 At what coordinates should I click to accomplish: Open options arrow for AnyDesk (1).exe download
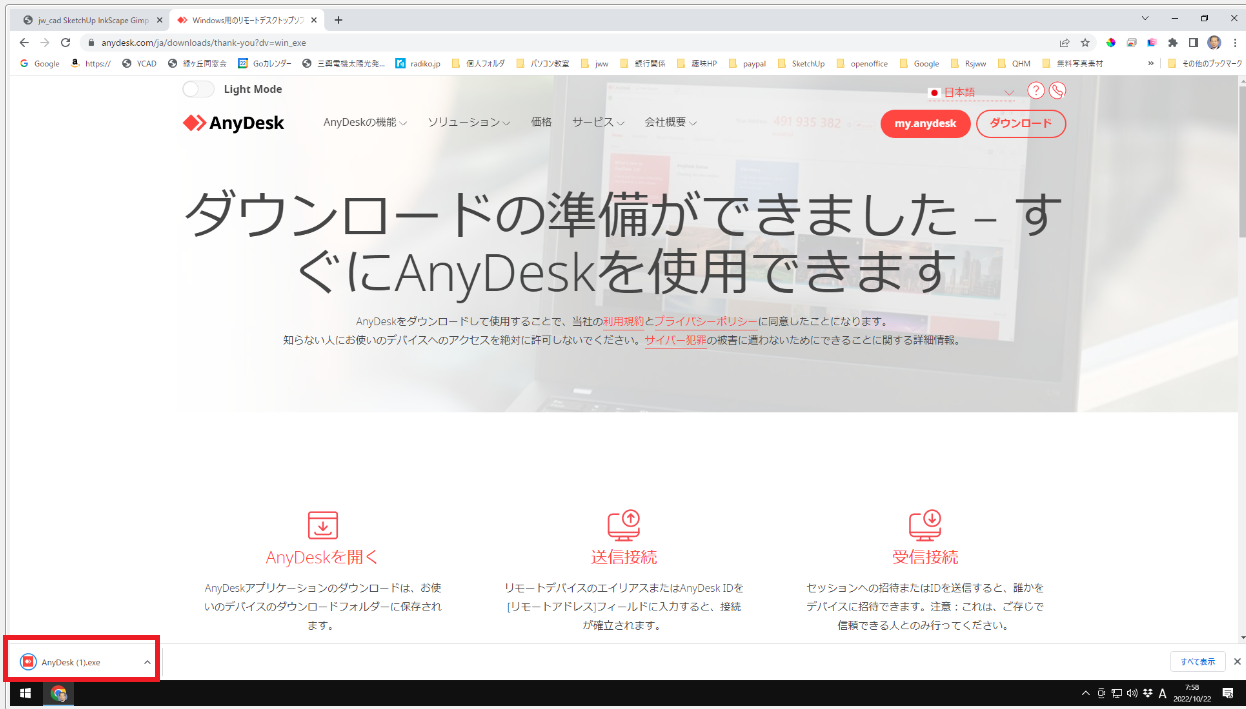point(147,662)
